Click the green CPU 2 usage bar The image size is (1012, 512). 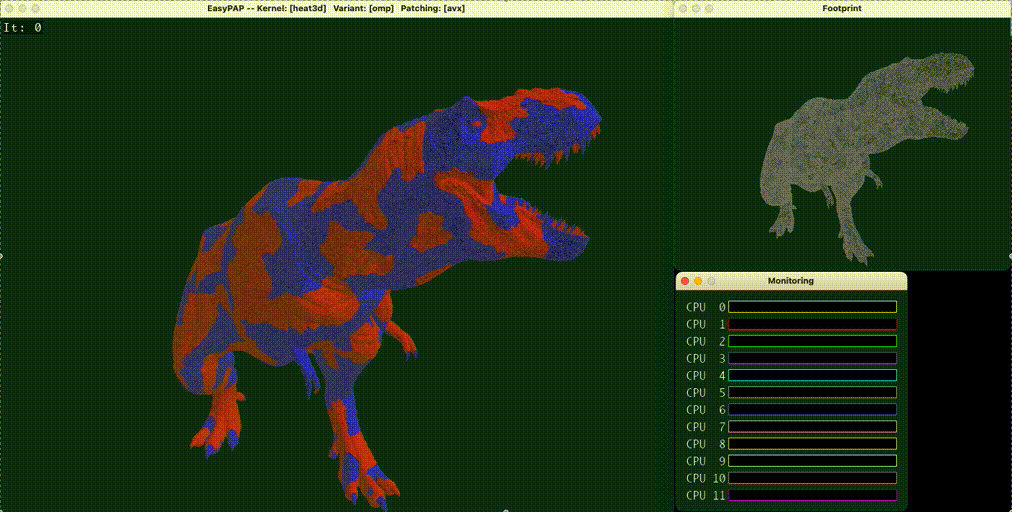click(812, 341)
